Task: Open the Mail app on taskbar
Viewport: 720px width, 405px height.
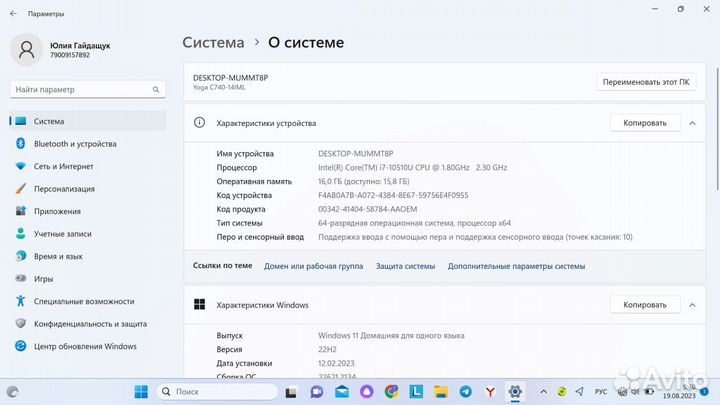Action: [x=342, y=392]
